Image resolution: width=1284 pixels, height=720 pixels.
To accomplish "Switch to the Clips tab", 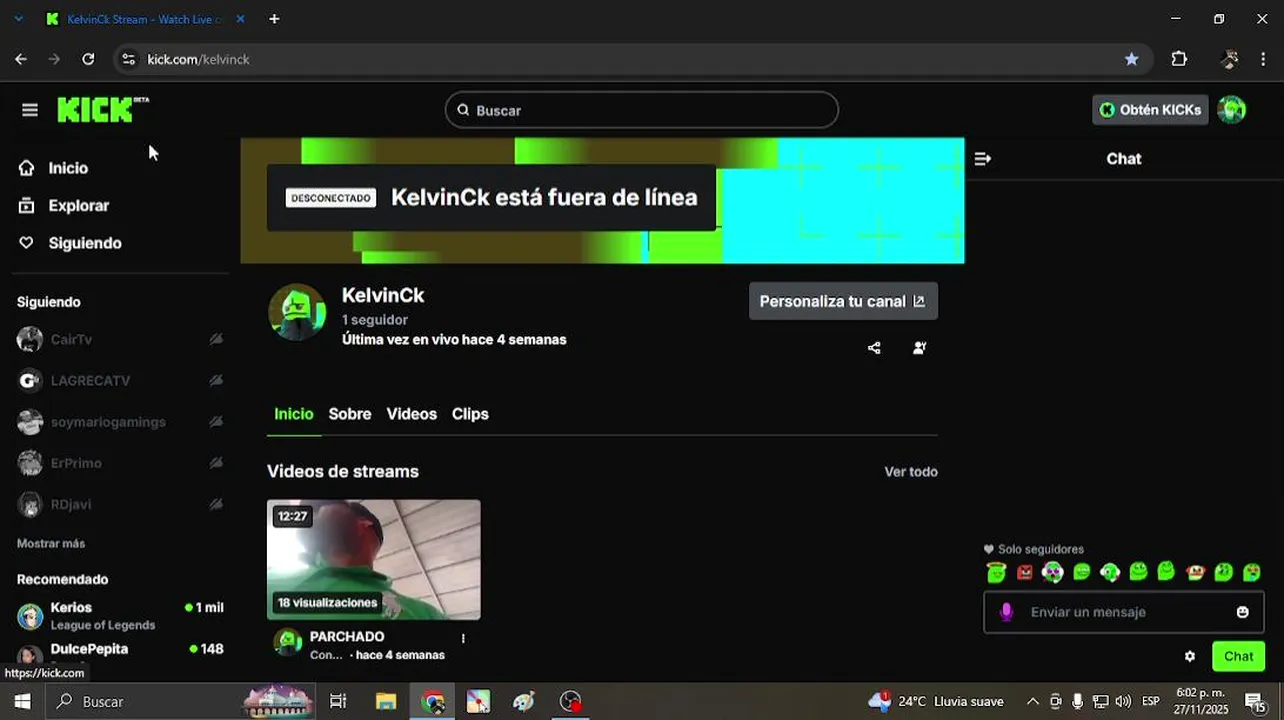I will 470,414.
